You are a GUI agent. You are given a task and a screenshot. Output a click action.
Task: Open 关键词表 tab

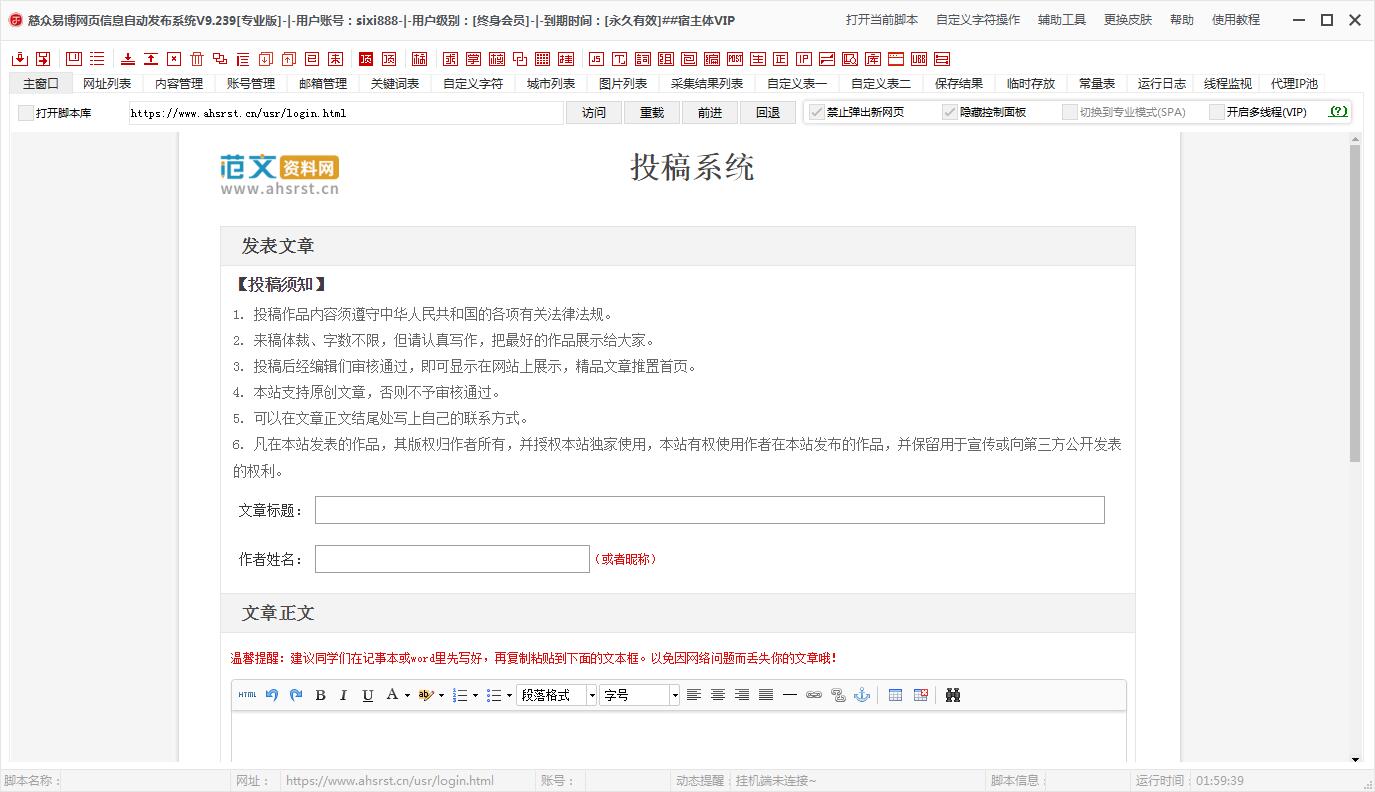[395, 84]
